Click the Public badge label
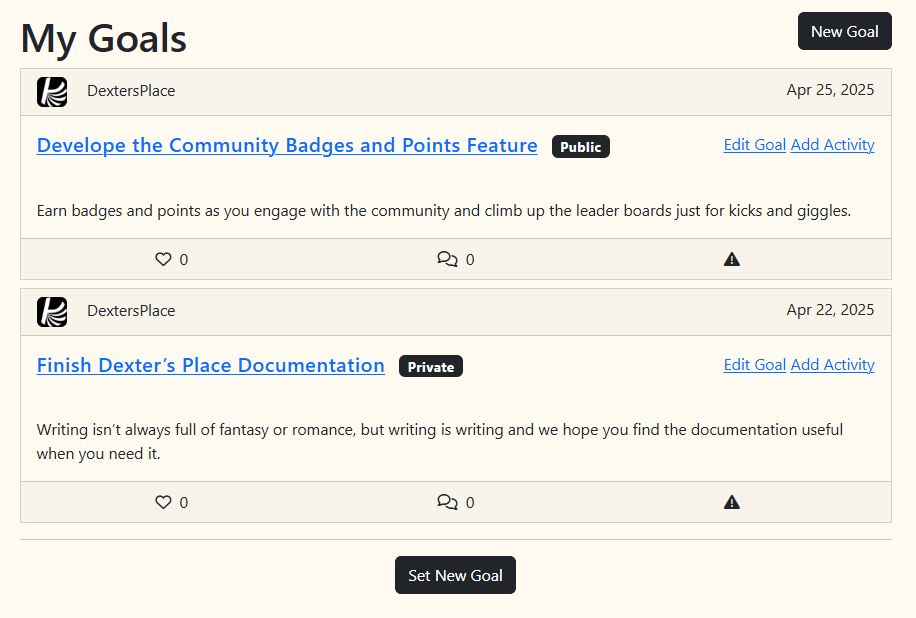Screen dimensions: 916x618 pyautogui.click(x=581, y=147)
